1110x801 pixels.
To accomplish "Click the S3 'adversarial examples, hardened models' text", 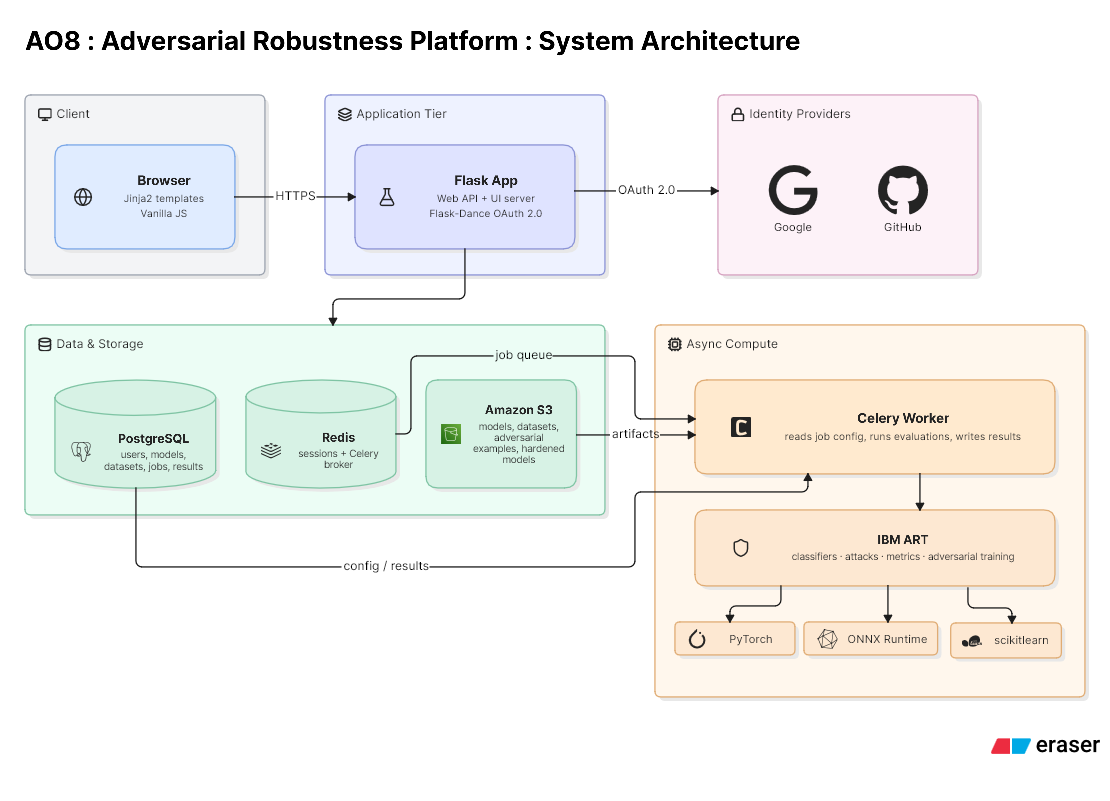I will click(519, 449).
